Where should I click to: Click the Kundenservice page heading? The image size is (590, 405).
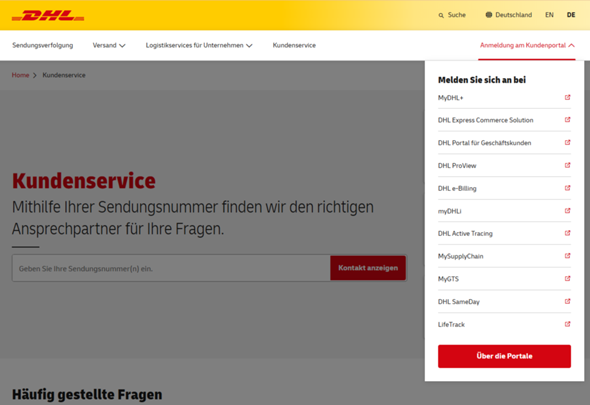[84, 181]
